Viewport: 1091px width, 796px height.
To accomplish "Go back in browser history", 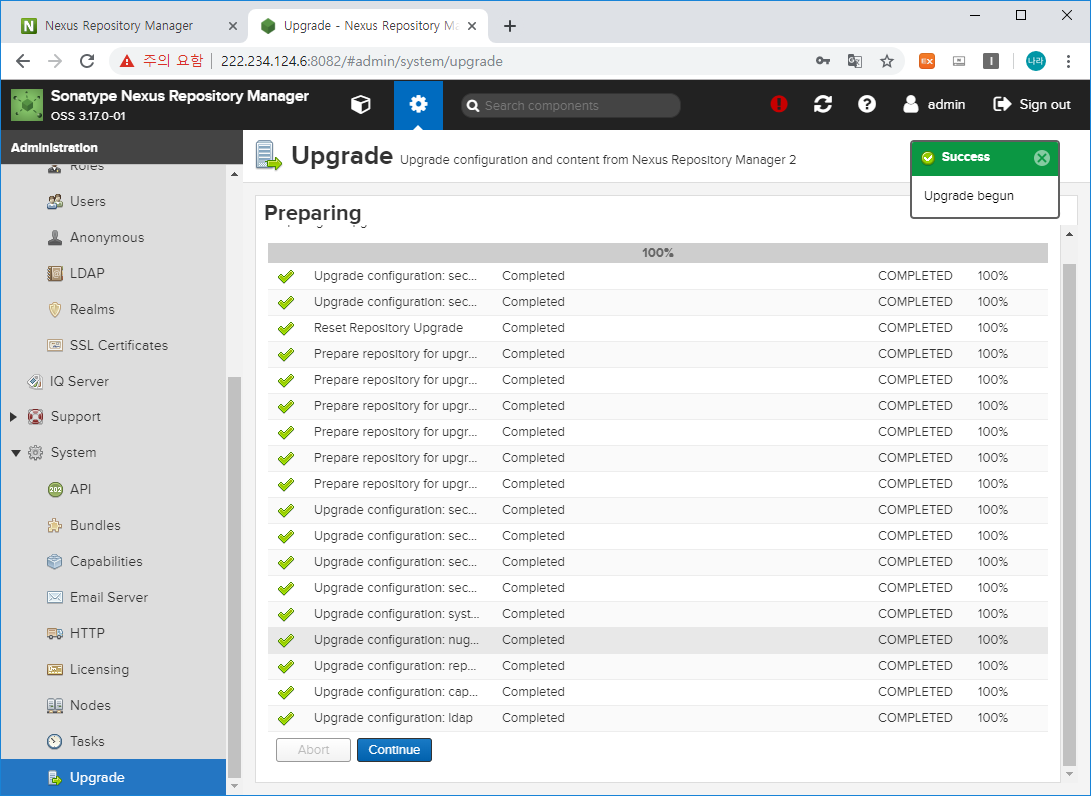I will click(x=23, y=61).
